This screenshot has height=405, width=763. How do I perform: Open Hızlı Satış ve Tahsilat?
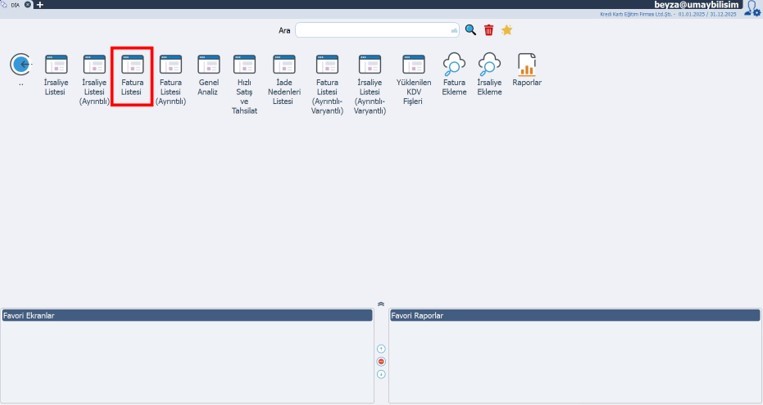coord(245,65)
